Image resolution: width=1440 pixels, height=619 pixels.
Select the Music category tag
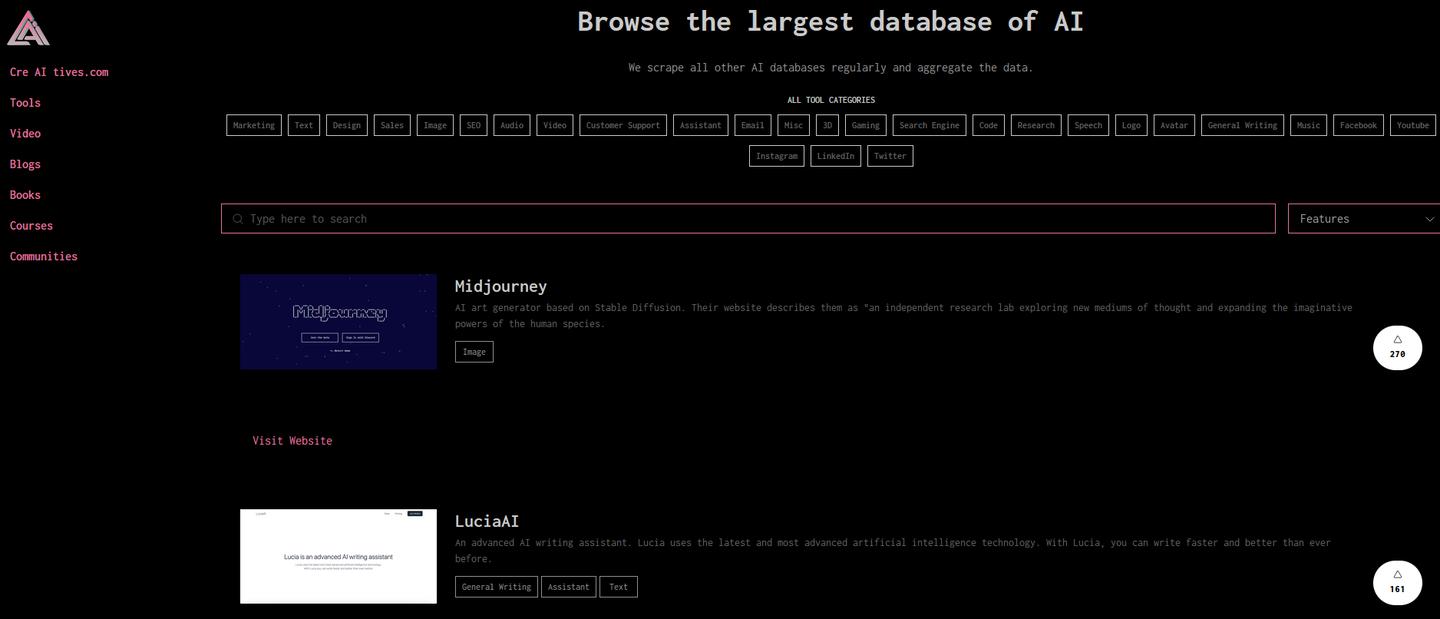pyautogui.click(x=1308, y=125)
